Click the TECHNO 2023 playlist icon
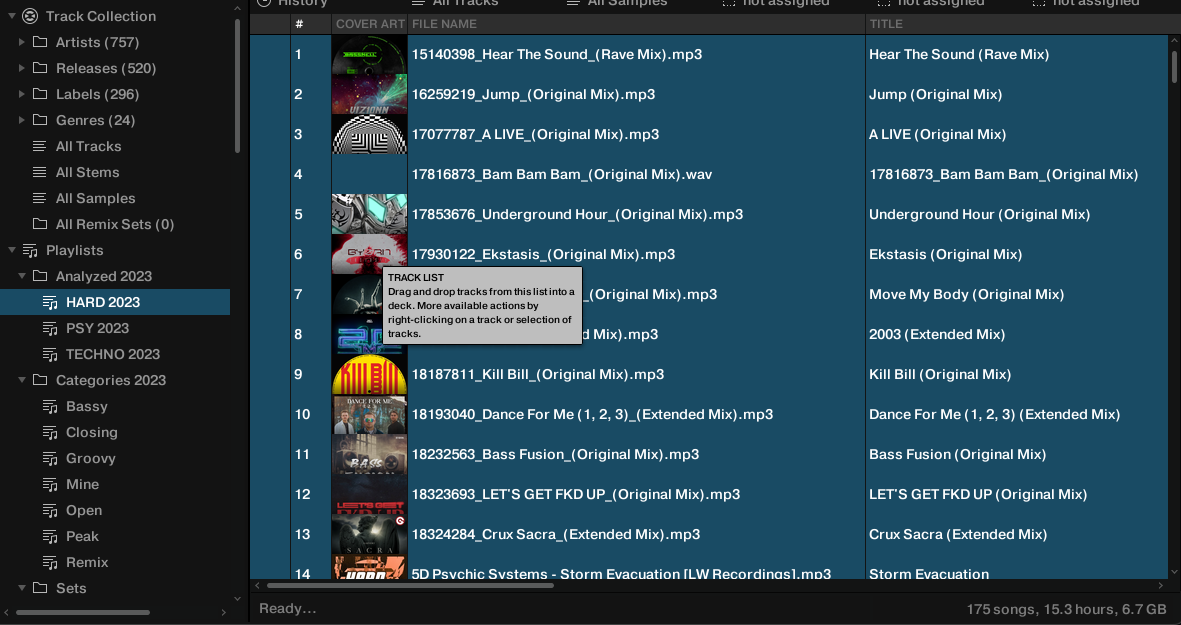 50,355
